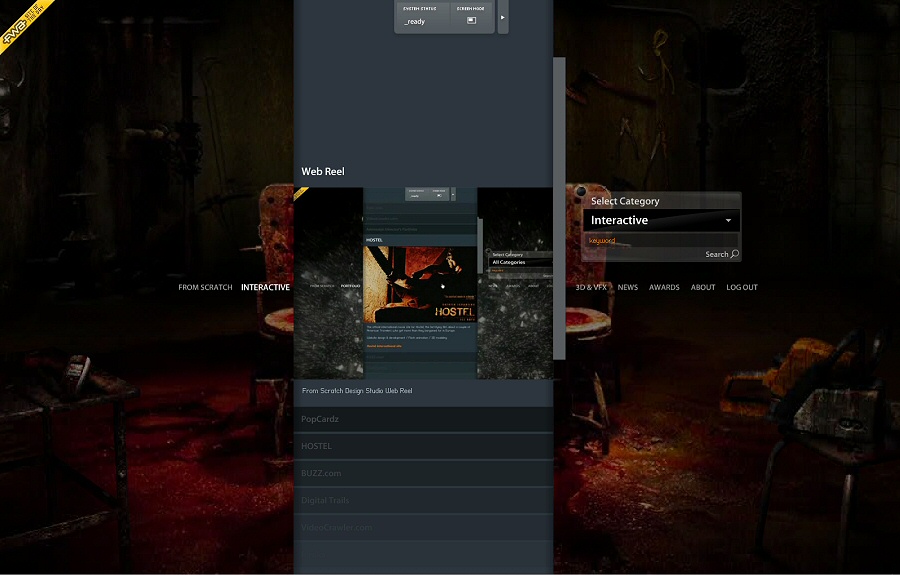Click the portfolio panel vertical scrollbar
This screenshot has width=900, height=575.
pyautogui.click(x=559, y=208)
